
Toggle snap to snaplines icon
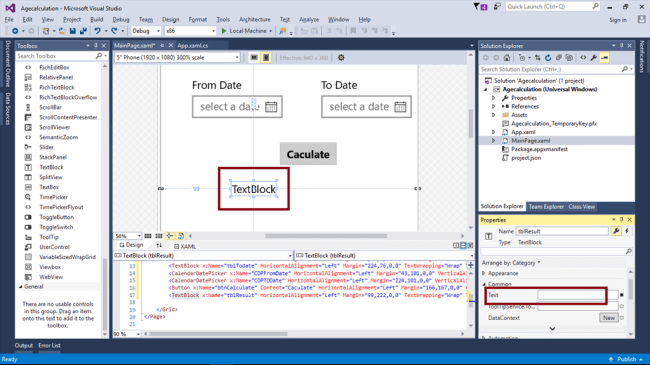click(170, 236)
